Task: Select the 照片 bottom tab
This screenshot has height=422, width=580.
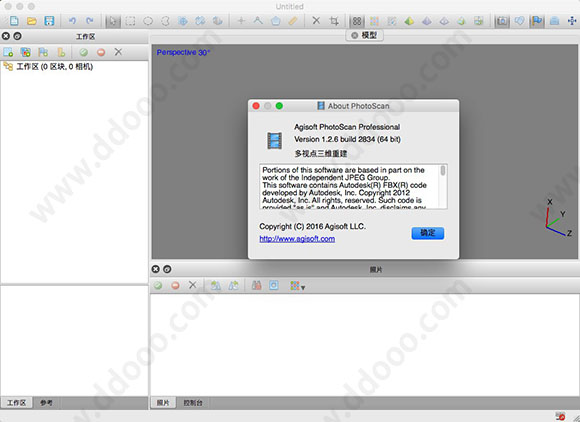Action: 163,403
